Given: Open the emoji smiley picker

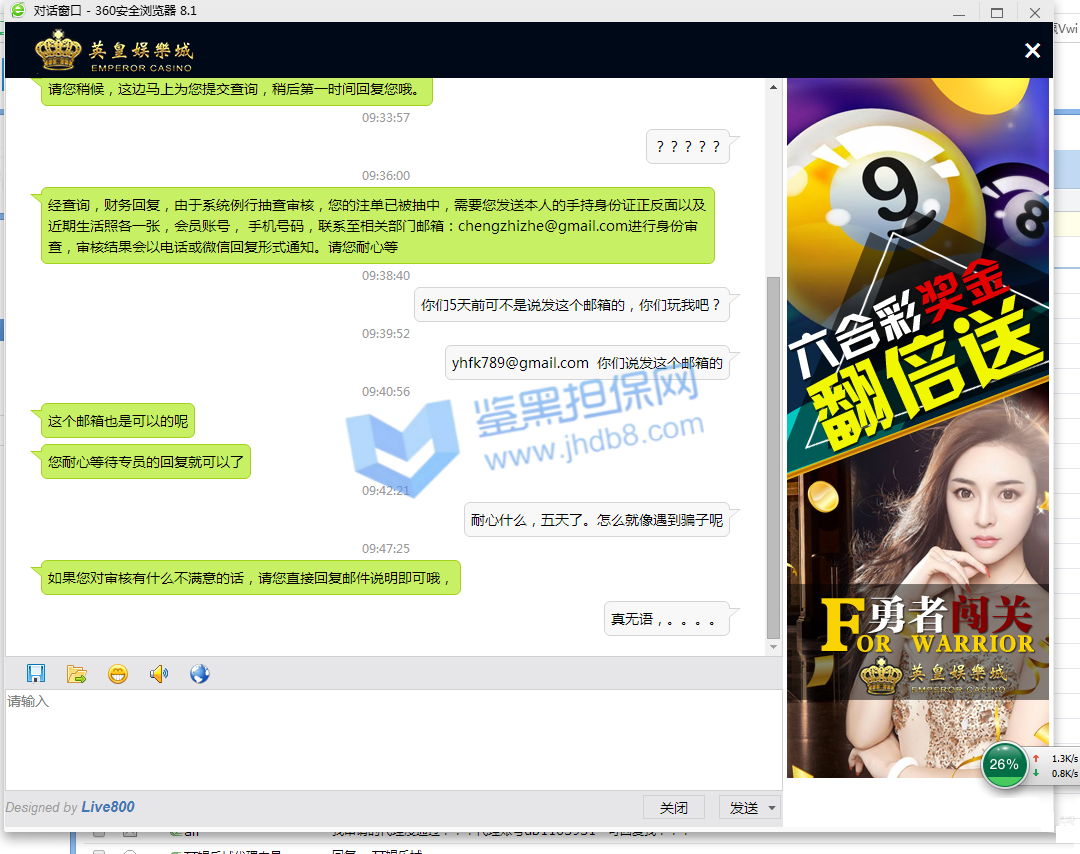Looking at the screenshot, I should [x=118, y=674].
